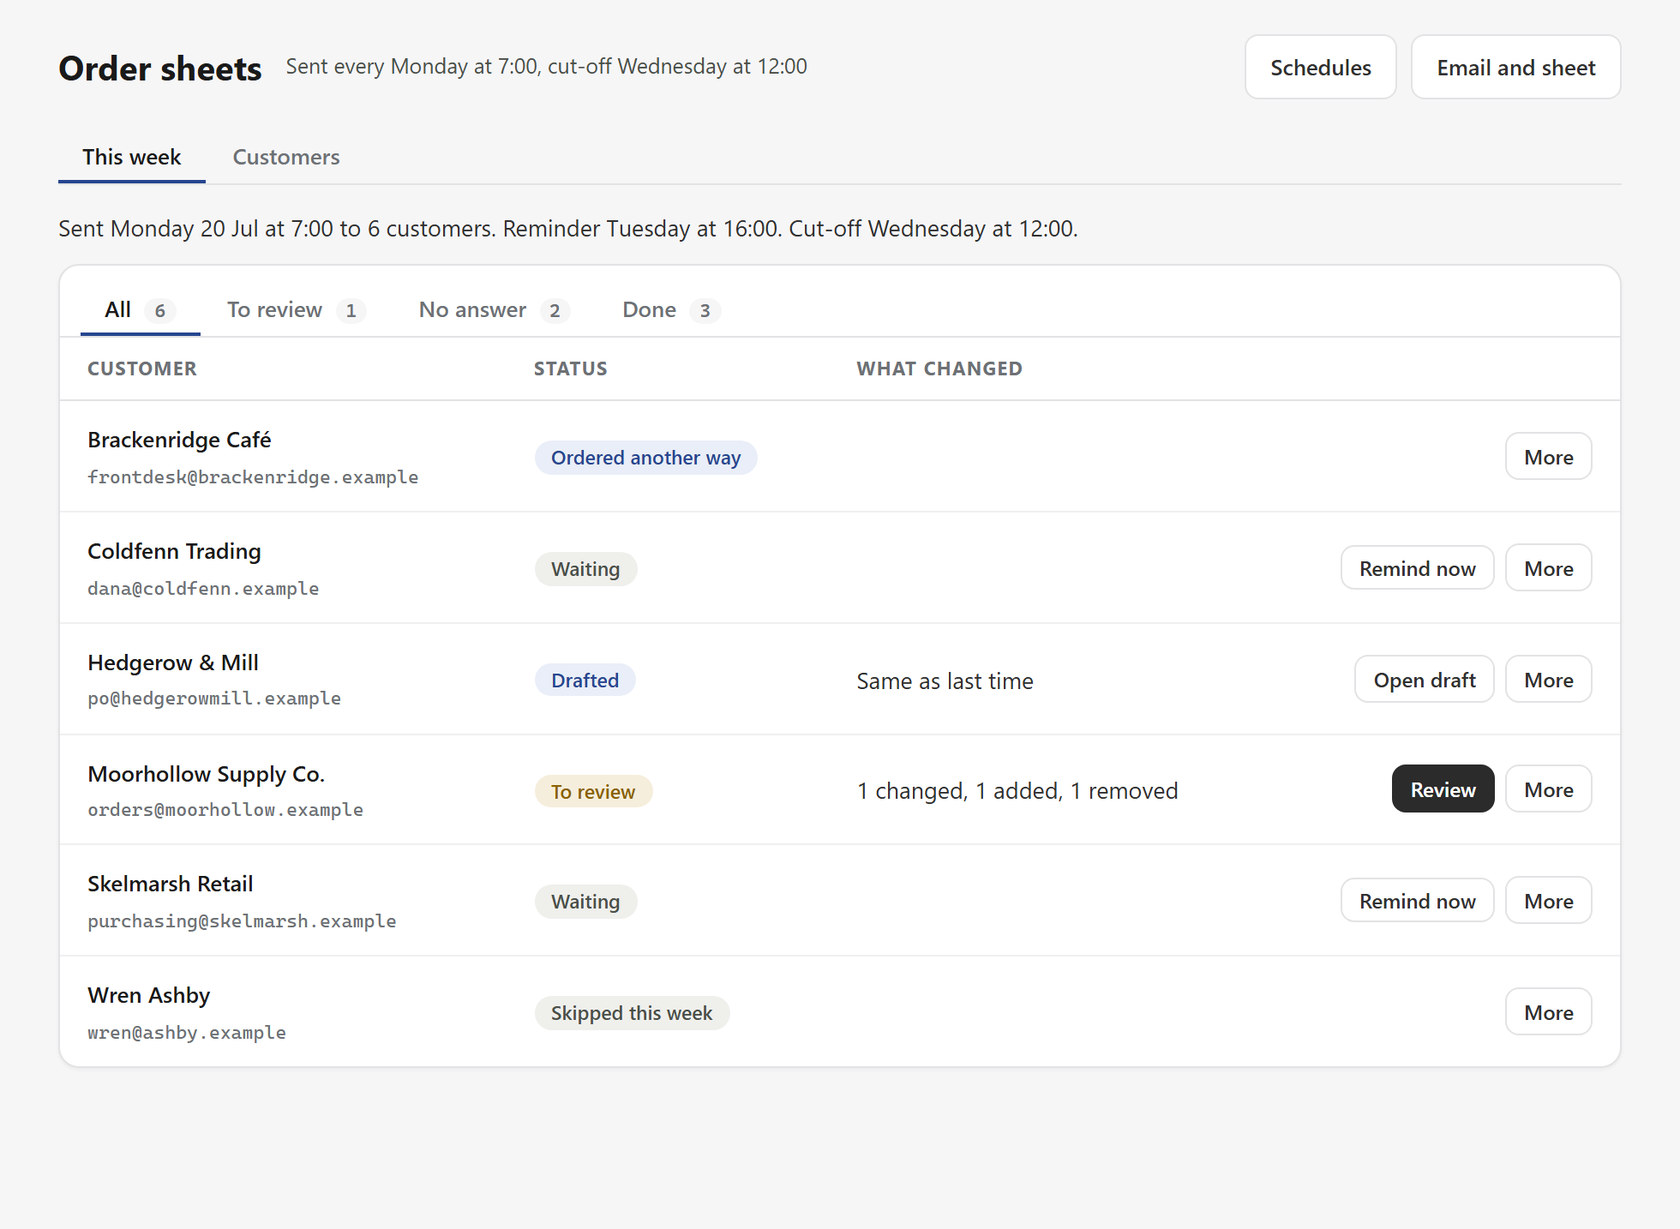Click the Ordered another way status badge
The width and height of the screenshot is (1680, 1229).
tap(646, 457)
